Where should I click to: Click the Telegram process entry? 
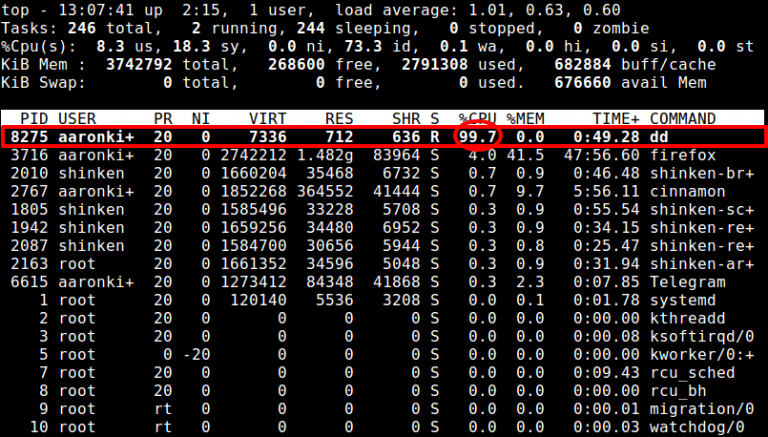click(687, 282)
